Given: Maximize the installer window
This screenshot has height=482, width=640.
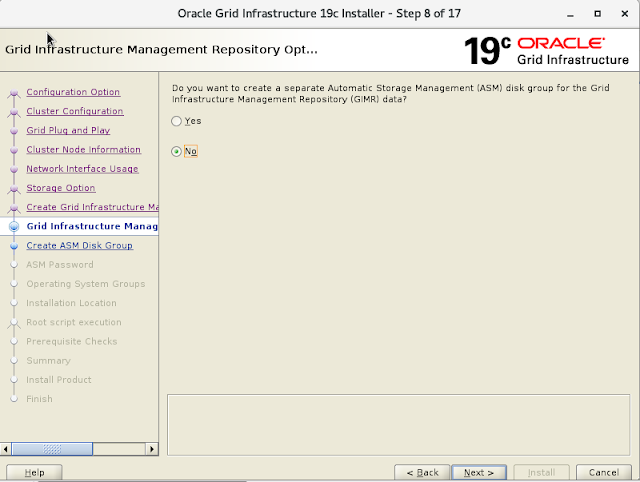Looking at the screenshot, I should point(597,14).
